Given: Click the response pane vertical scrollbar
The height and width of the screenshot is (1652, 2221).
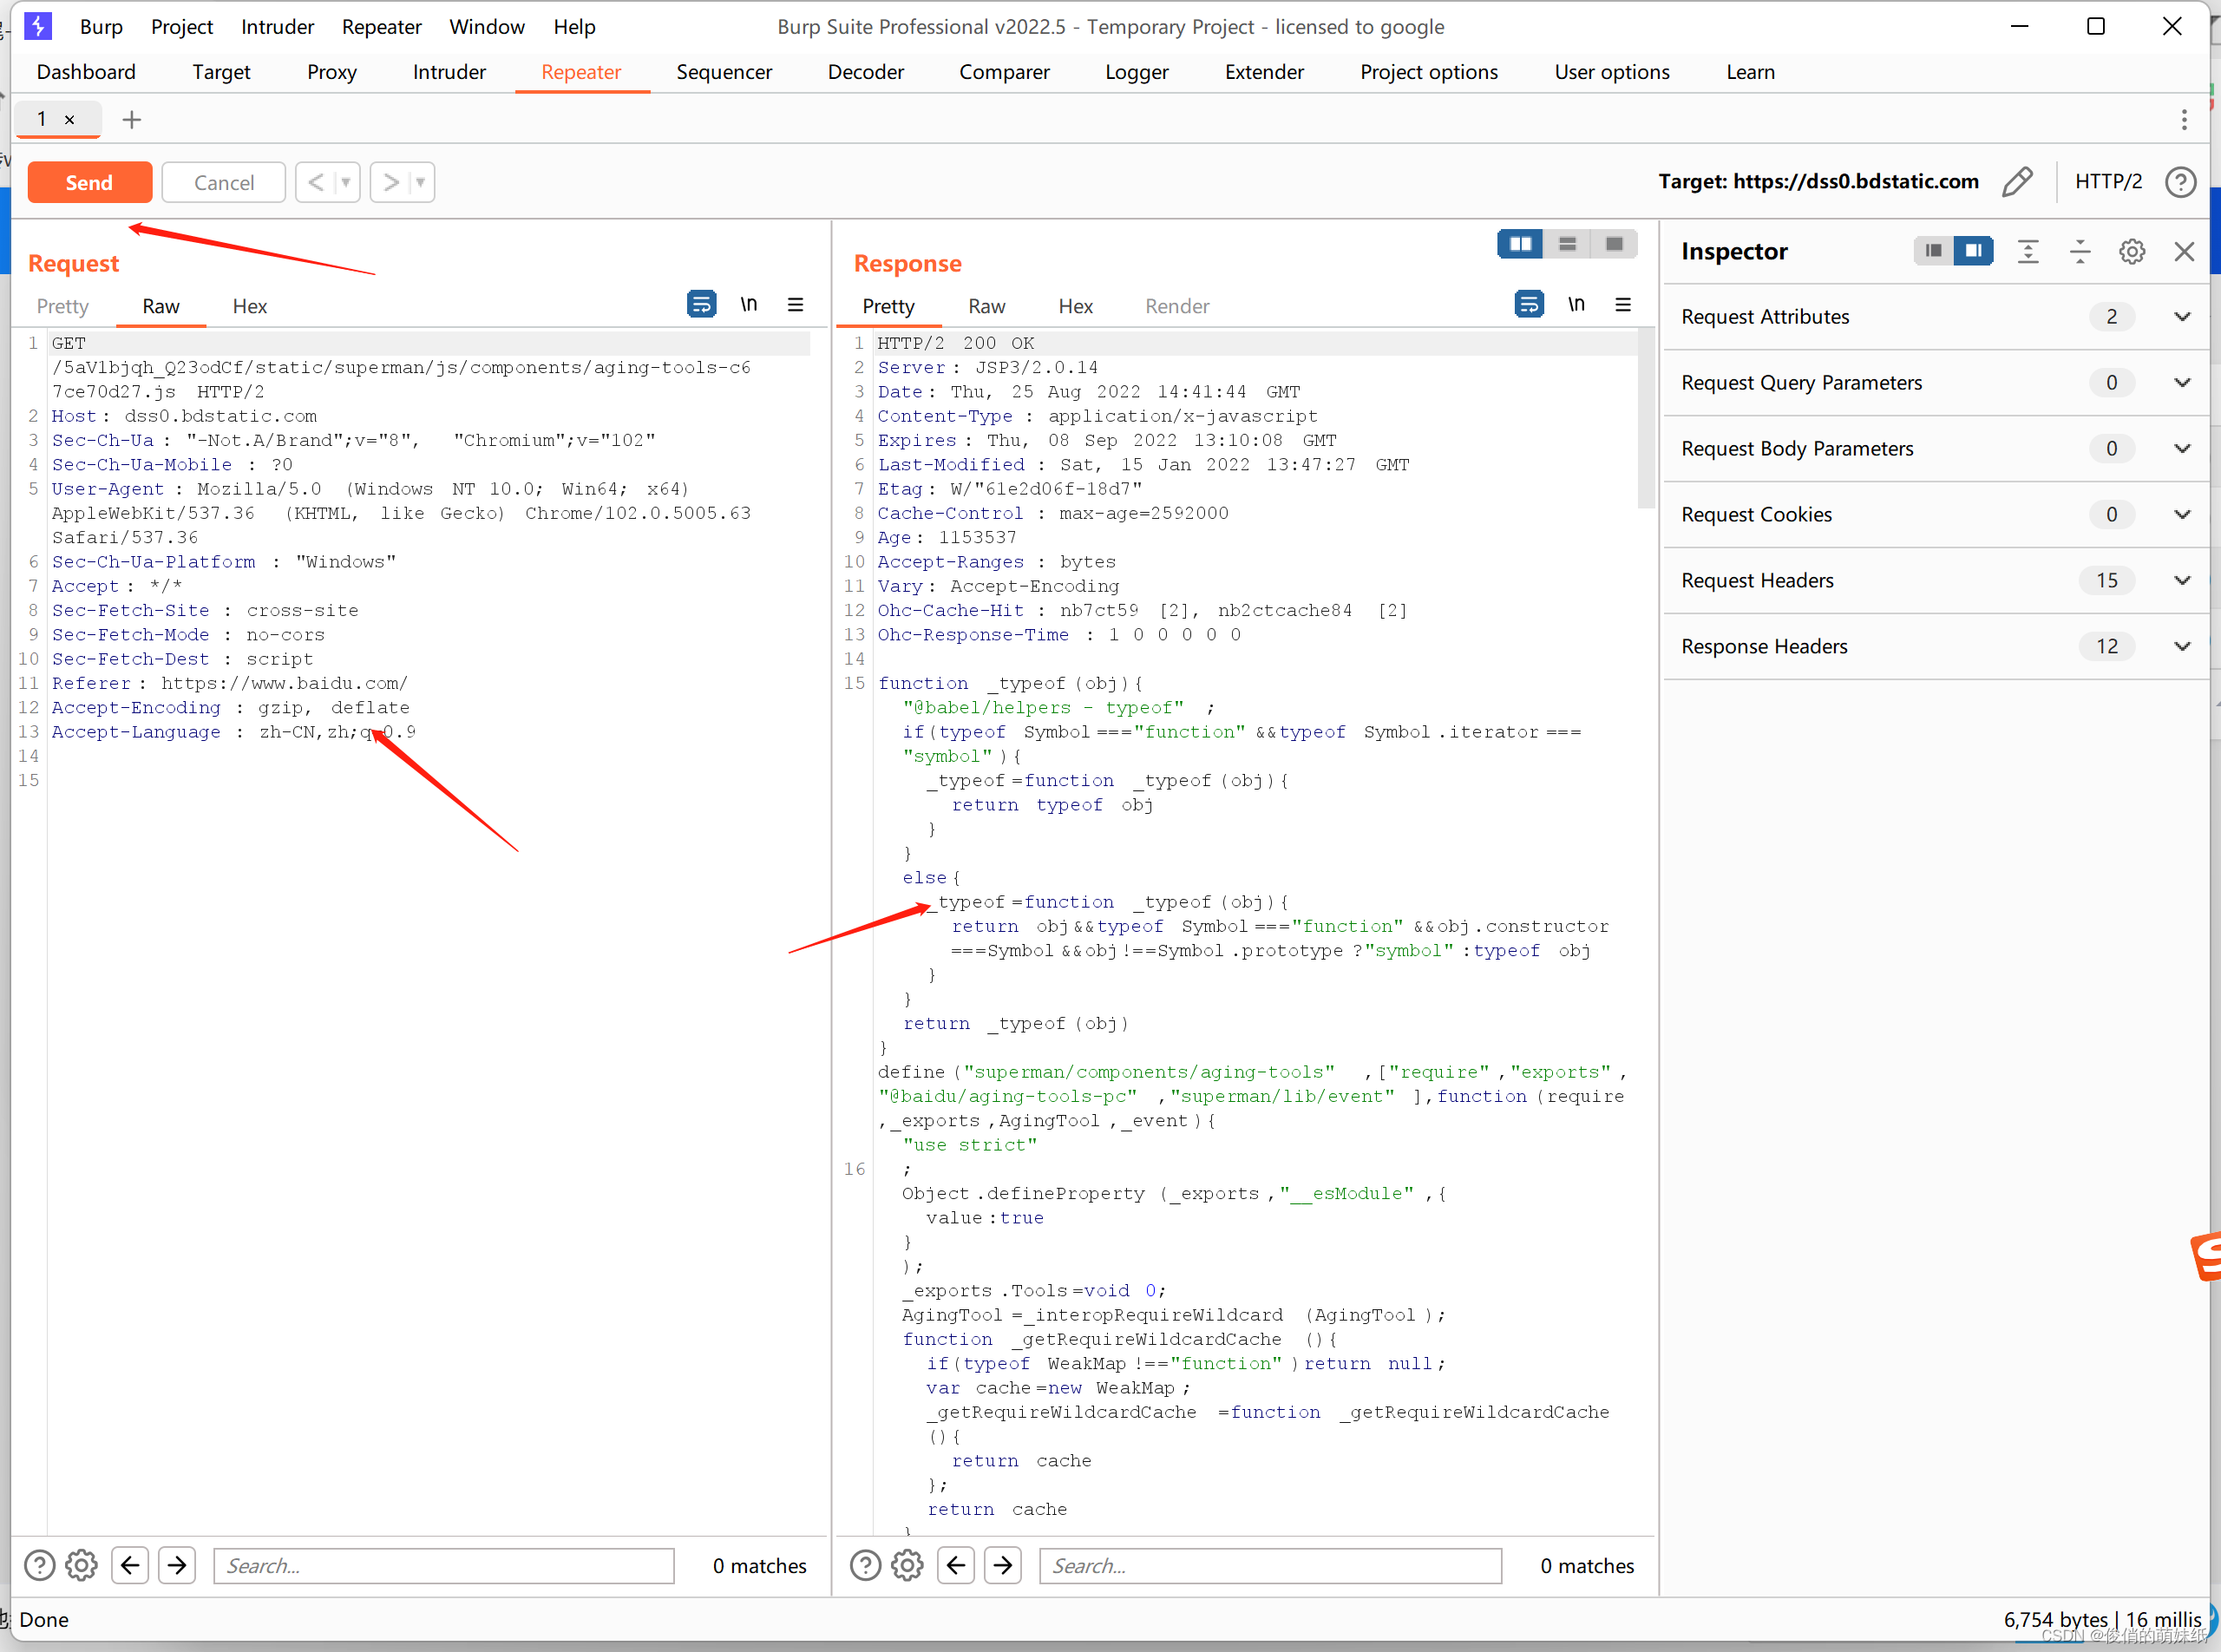Looking at the screenshot, I should 1645,420.
